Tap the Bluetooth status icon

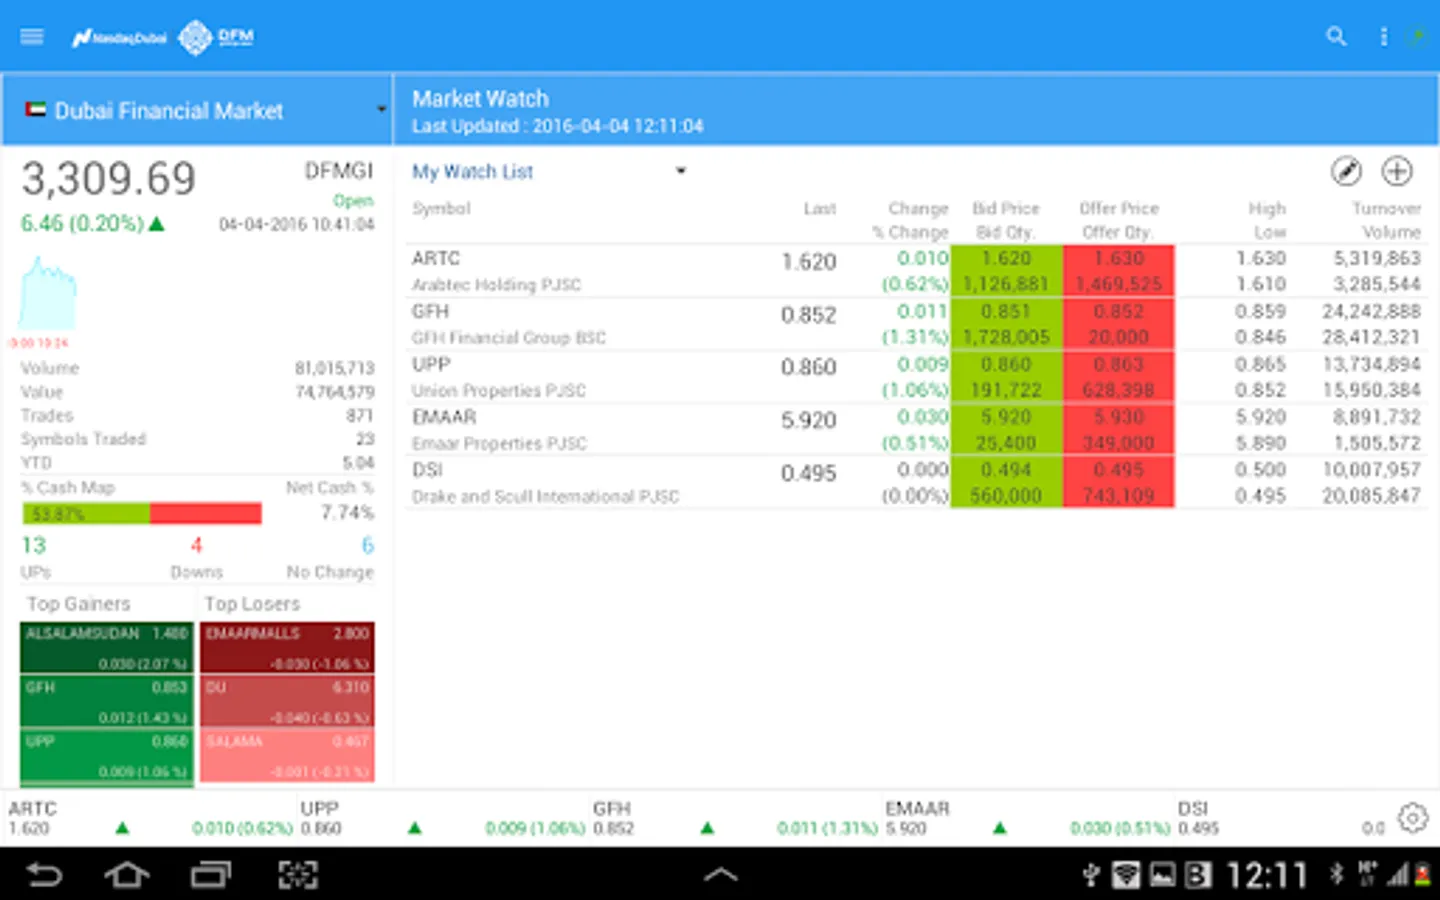tap(1337, 875)
